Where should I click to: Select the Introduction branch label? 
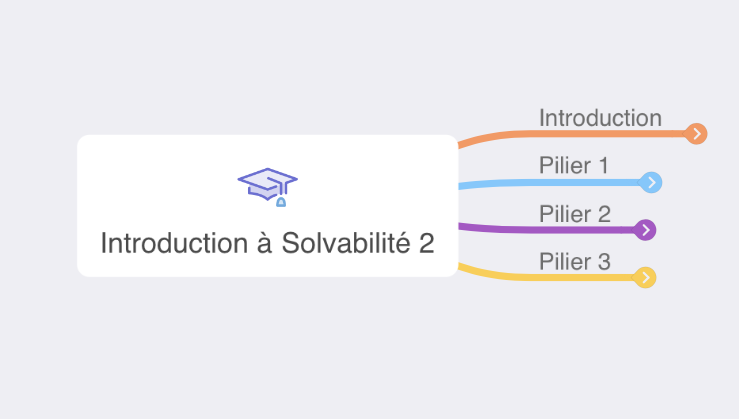coord(600,117)
